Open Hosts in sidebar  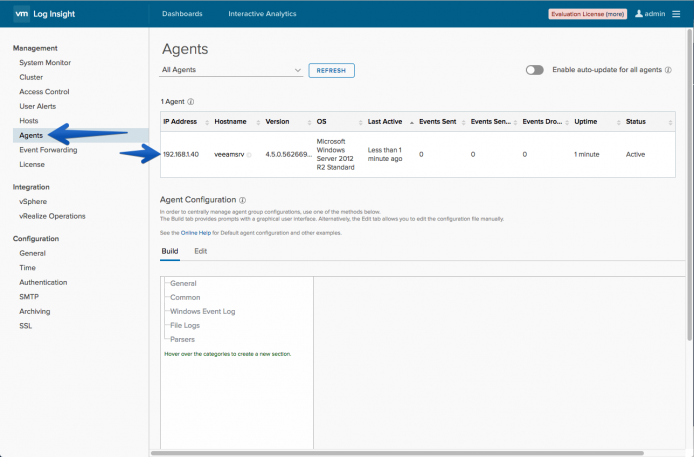(x=29, y=121)
